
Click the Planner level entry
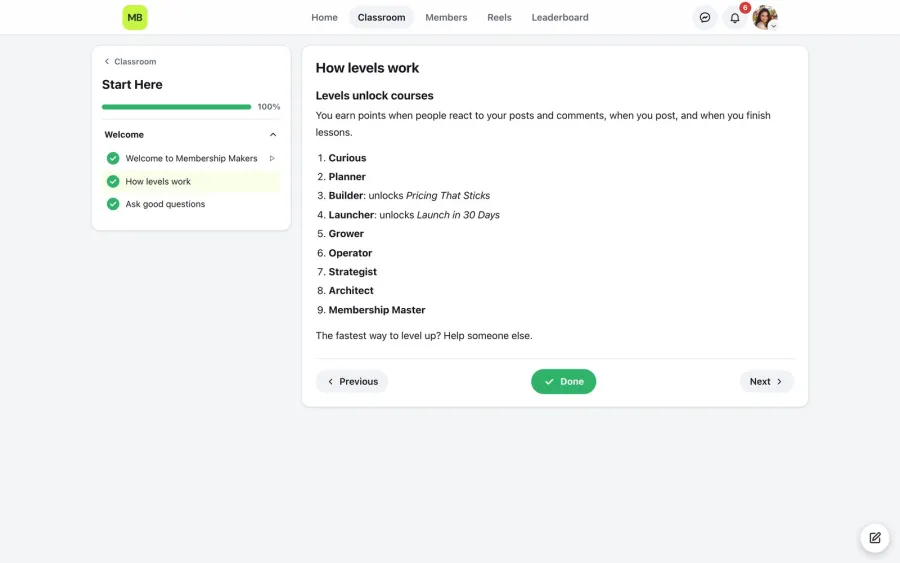click(x=347, y=177)
